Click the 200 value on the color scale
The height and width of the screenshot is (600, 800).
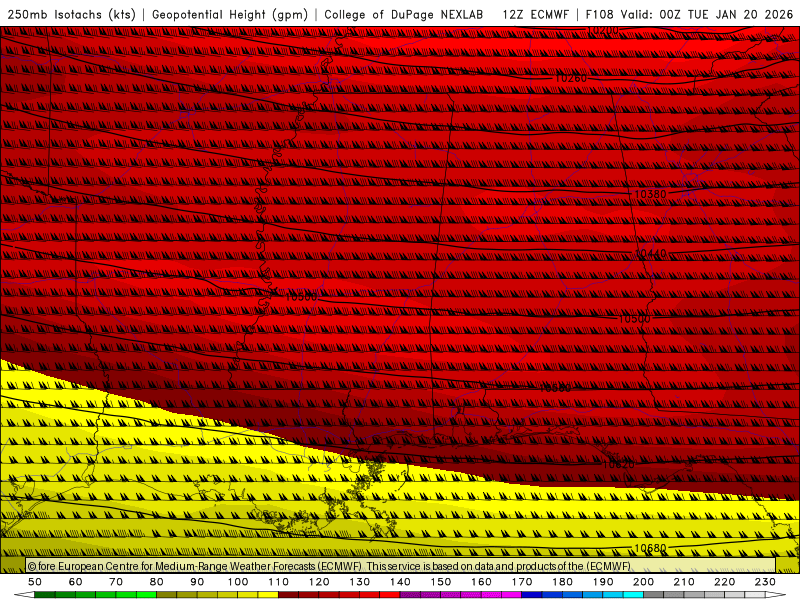click(x=643, y=582)
